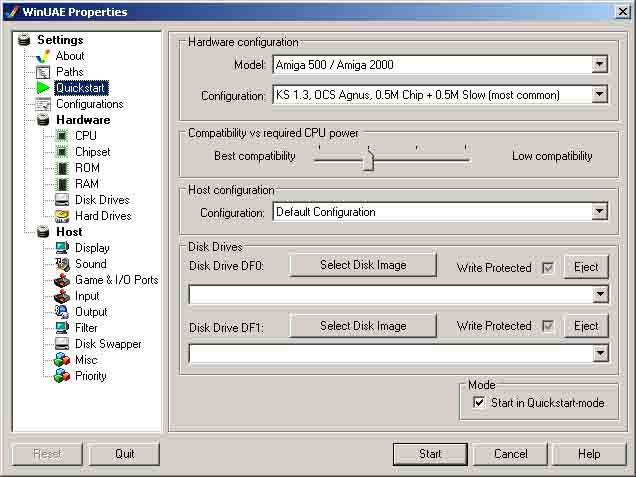Viewport: 636px width, 477px height.
Task: Click the green Quickstart play icon
Action: pos(43,88)
